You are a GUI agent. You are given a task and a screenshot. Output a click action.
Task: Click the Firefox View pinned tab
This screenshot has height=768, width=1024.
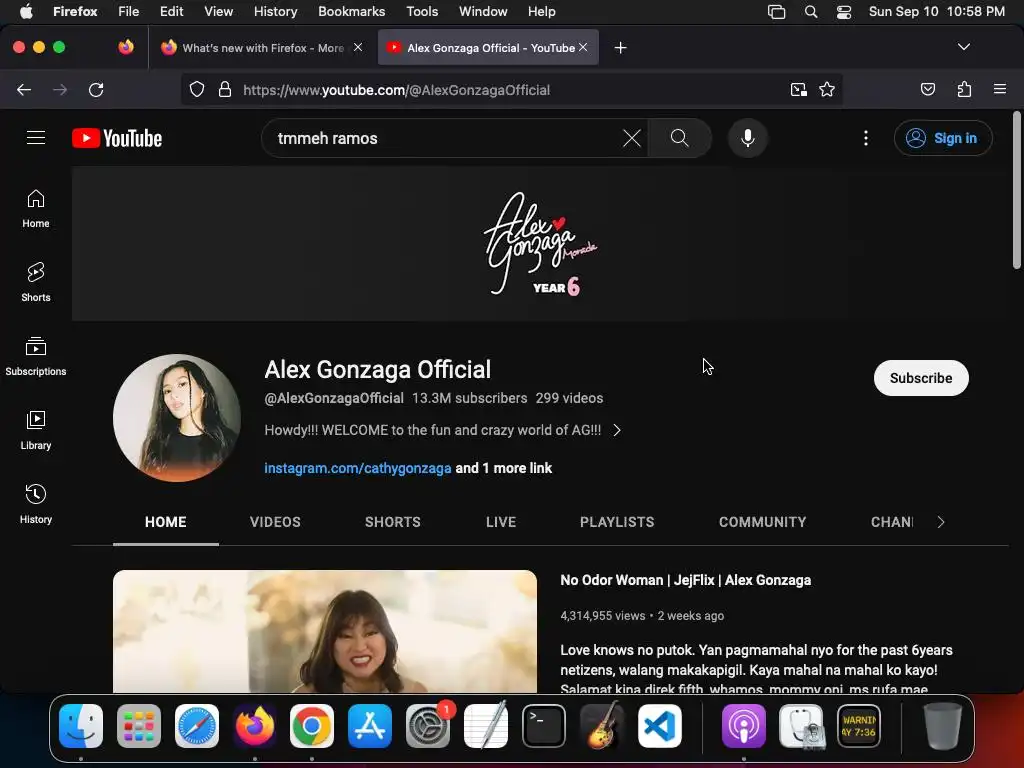tap(126, 47)
